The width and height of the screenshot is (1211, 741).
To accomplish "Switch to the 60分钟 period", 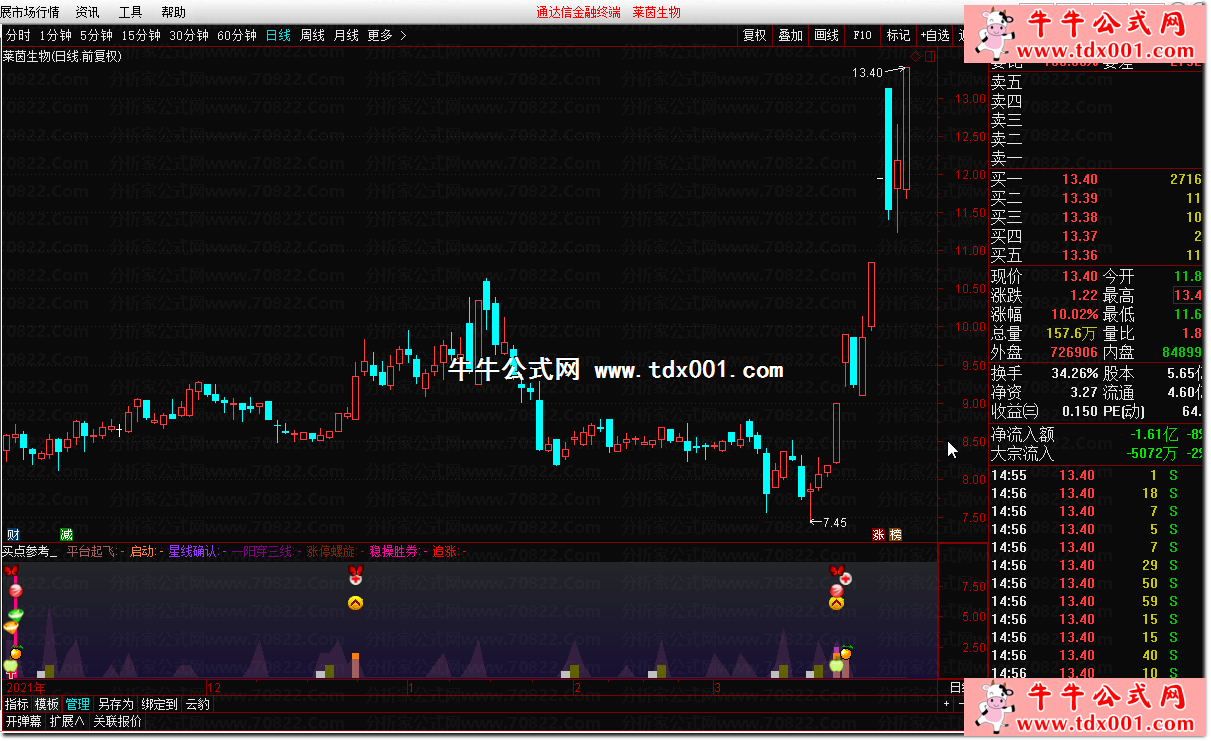I will pos(237,35).
